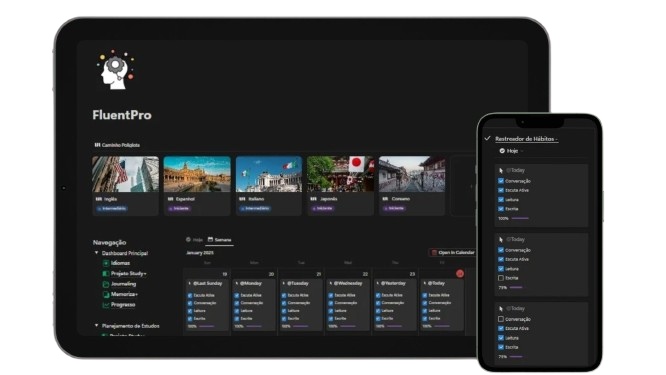This screenshot has width=666, height=375.
Task: Uncheck Escuta Ativa in the @Monday card
Action: pos(237,295)
